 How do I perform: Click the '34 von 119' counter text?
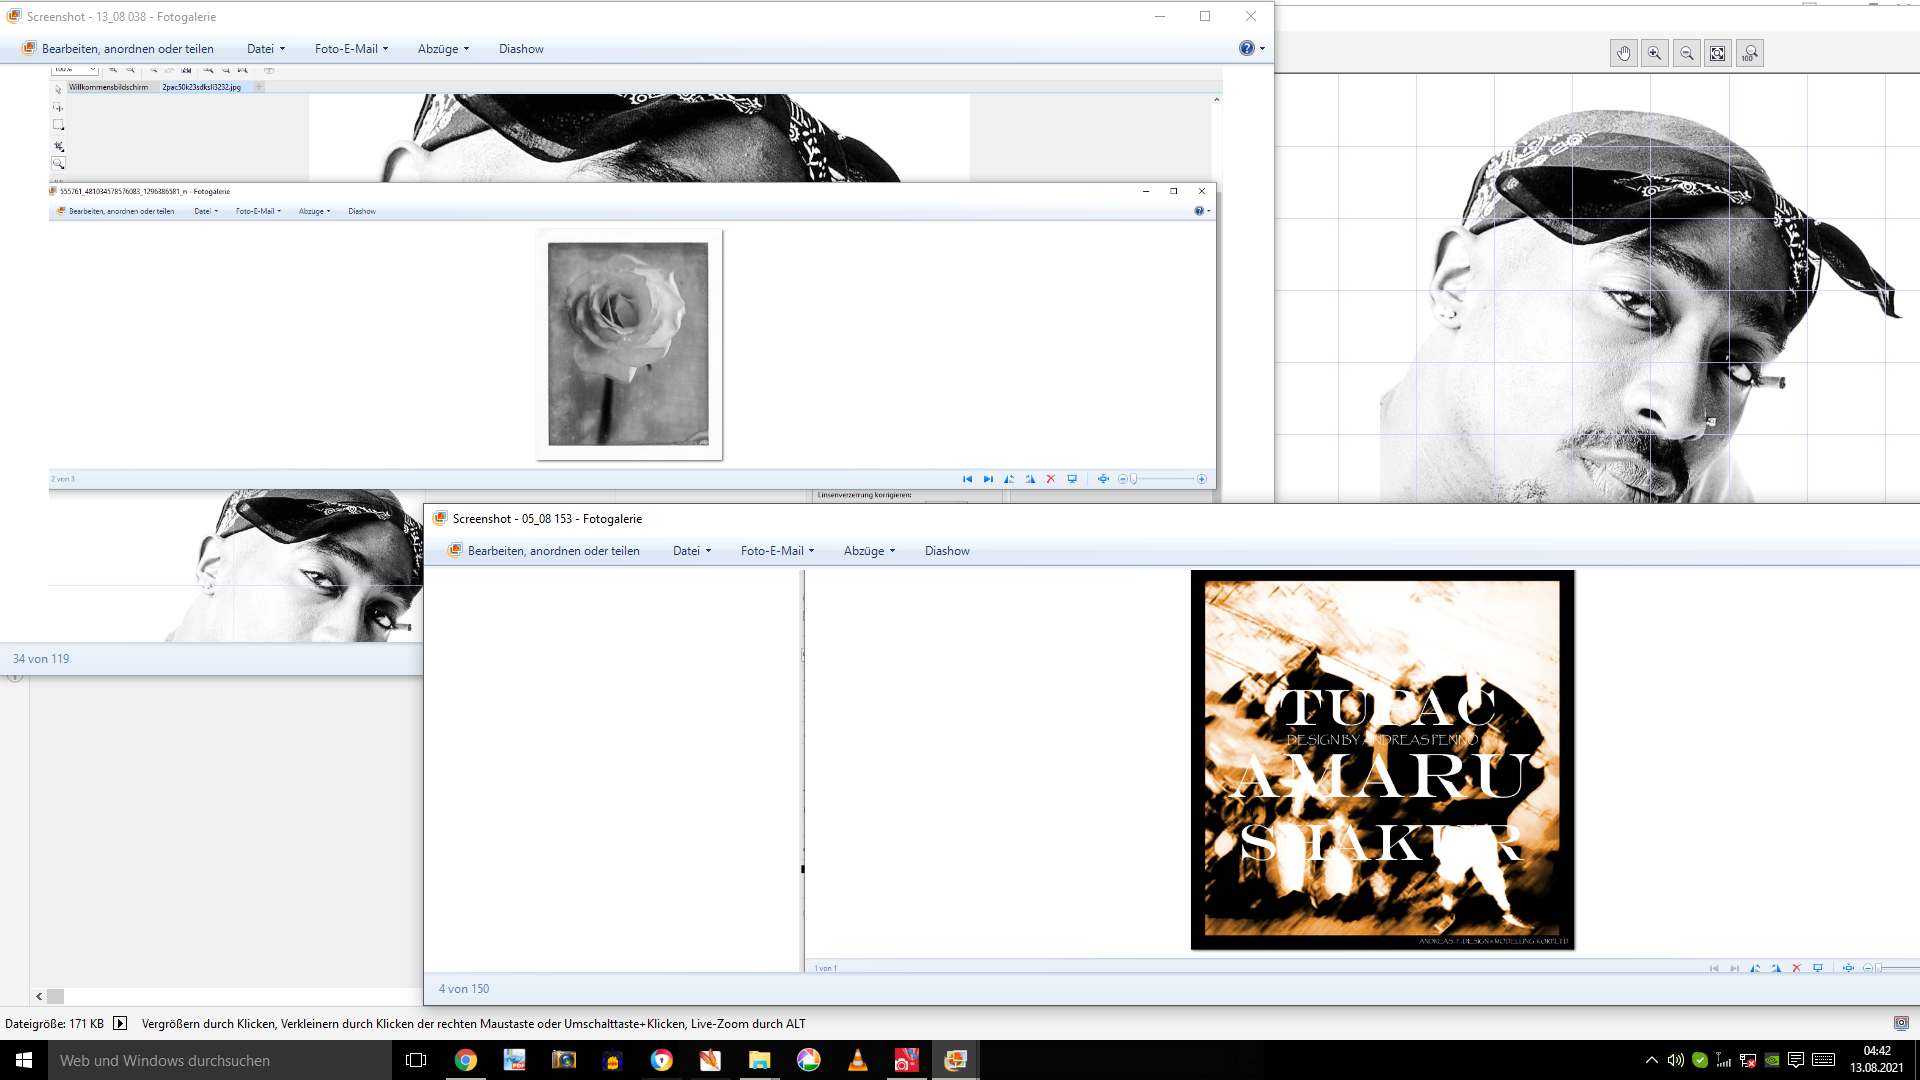[x=41, y=659]
